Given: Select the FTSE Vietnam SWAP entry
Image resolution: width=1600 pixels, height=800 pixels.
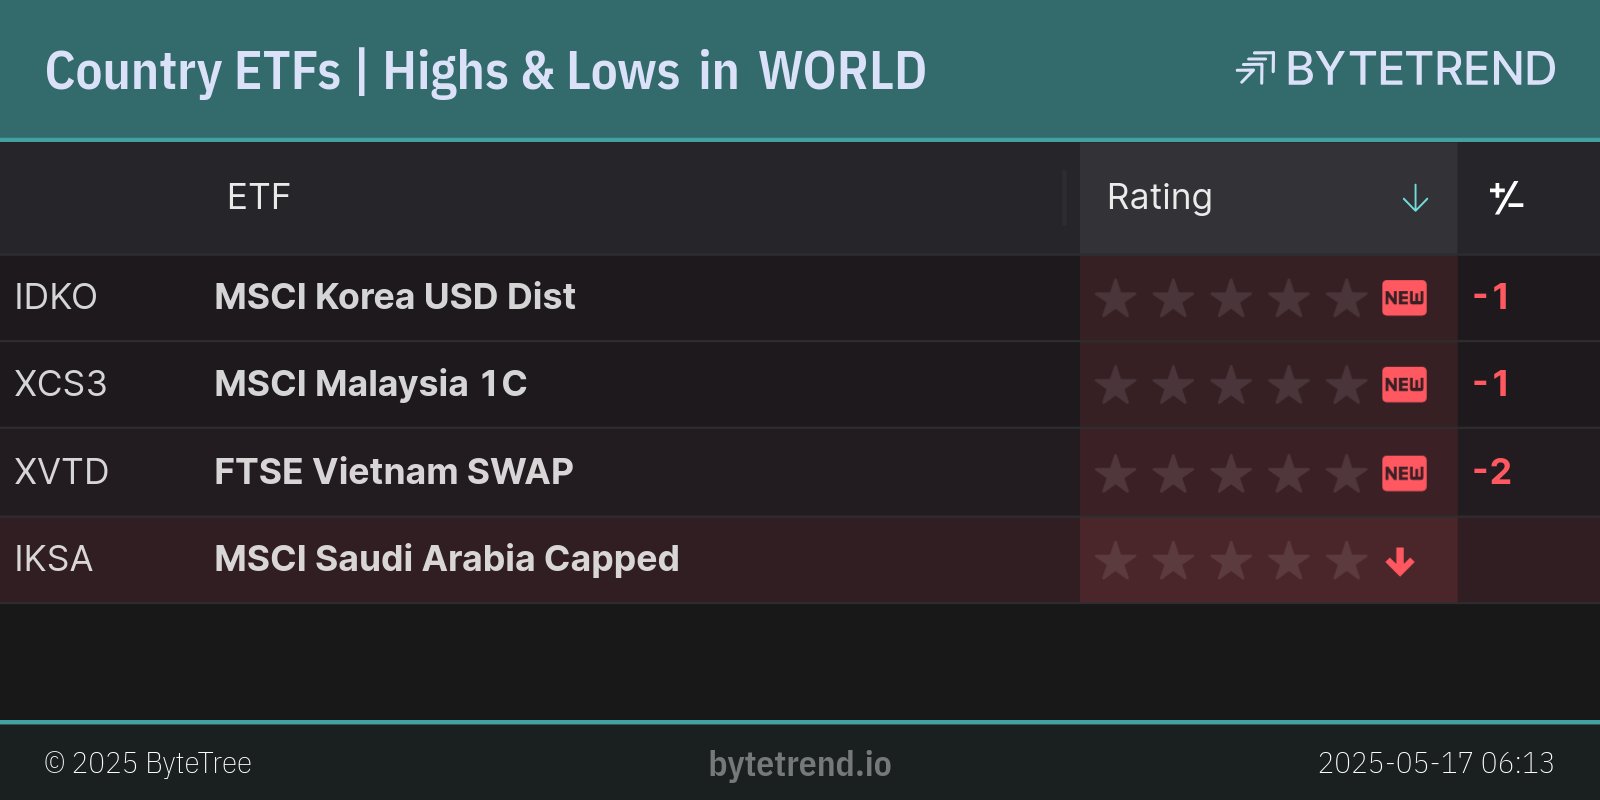Looking at the screenshot, I should coord(394,471).
